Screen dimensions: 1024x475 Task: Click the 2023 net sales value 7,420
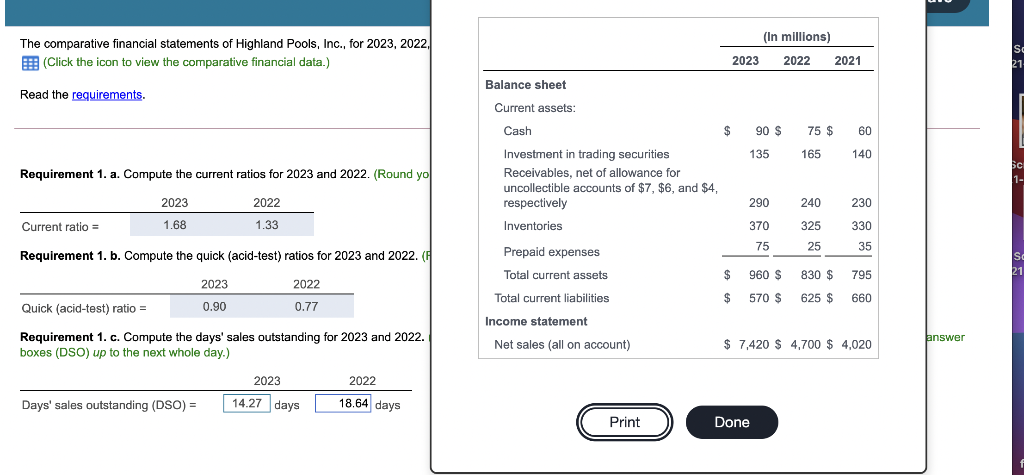pyautogui.click(x=754, y=344)
